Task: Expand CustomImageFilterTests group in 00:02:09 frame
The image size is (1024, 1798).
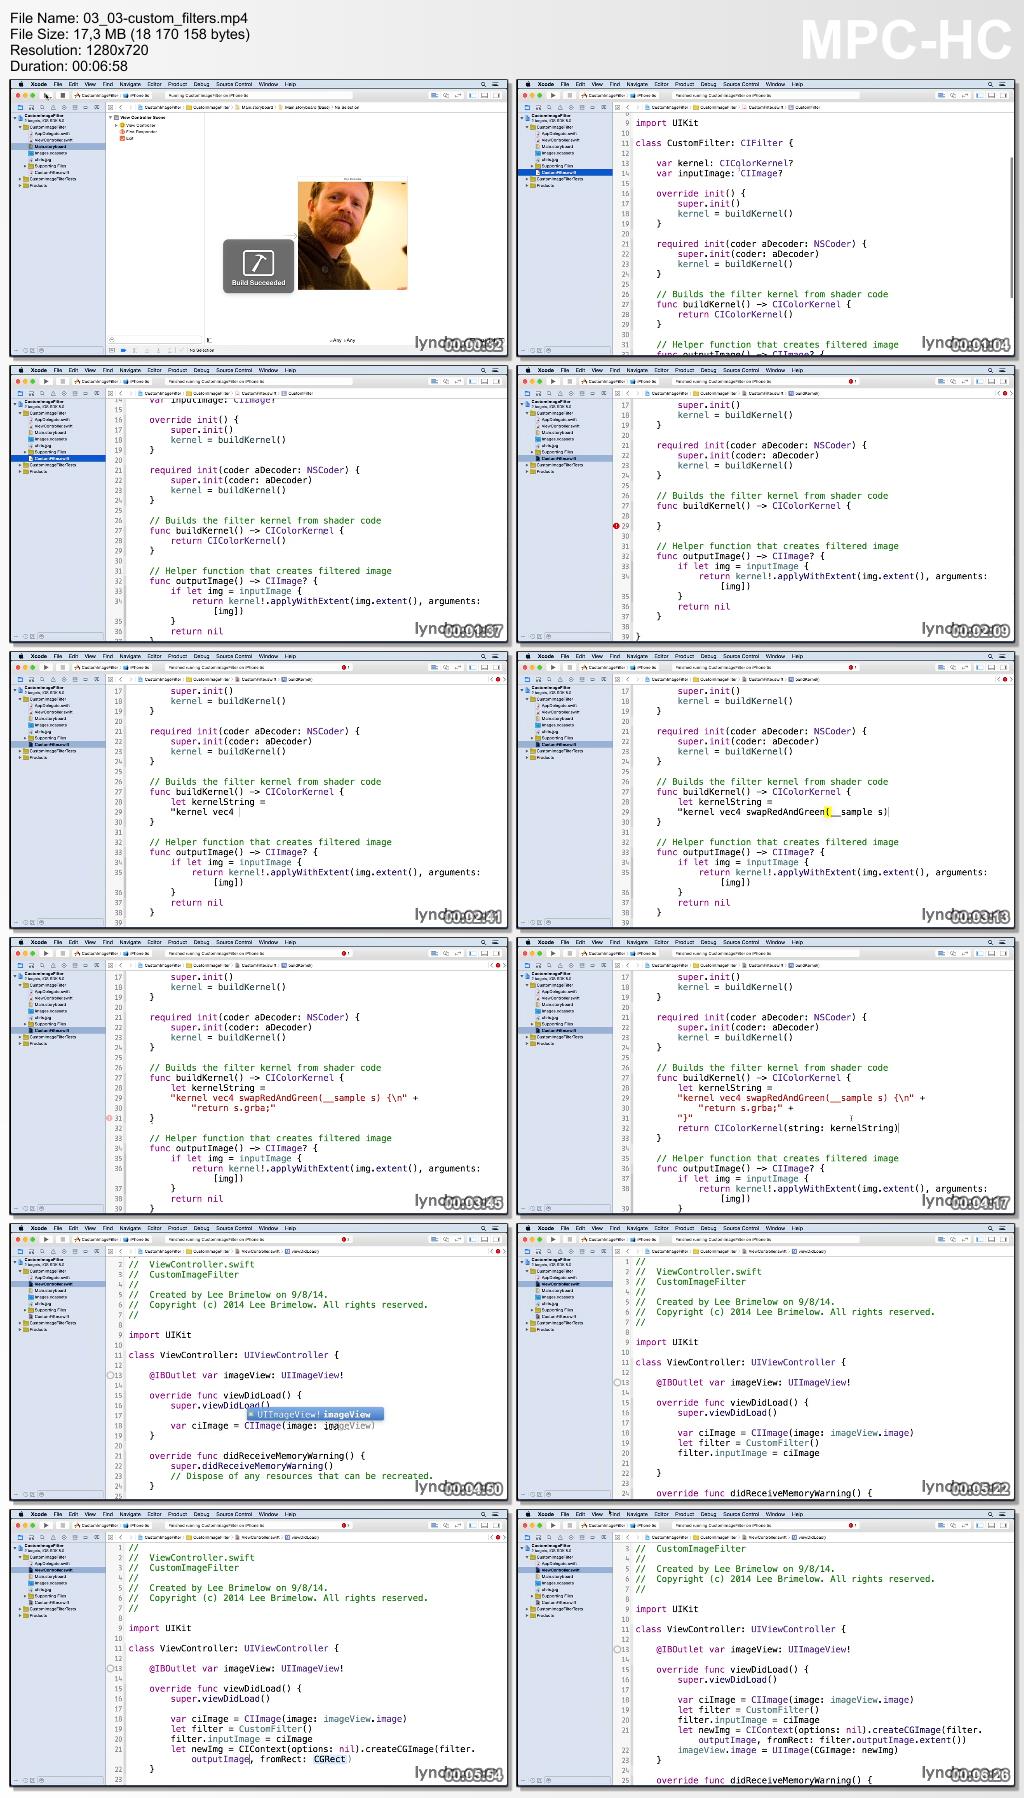Action: point(527,464)
